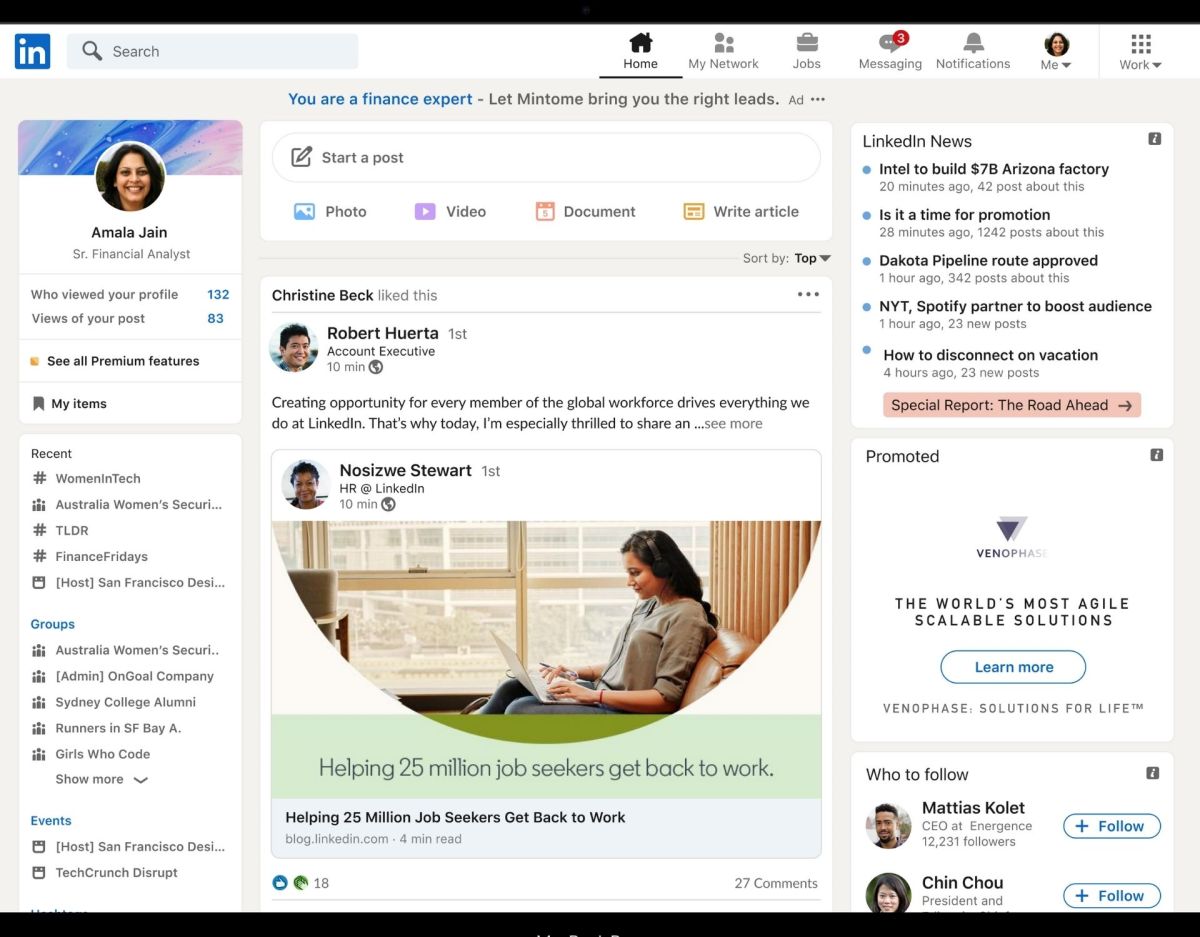Open How to disconnect on vacation story
1200x937 pixels.
tap(990, 355)
